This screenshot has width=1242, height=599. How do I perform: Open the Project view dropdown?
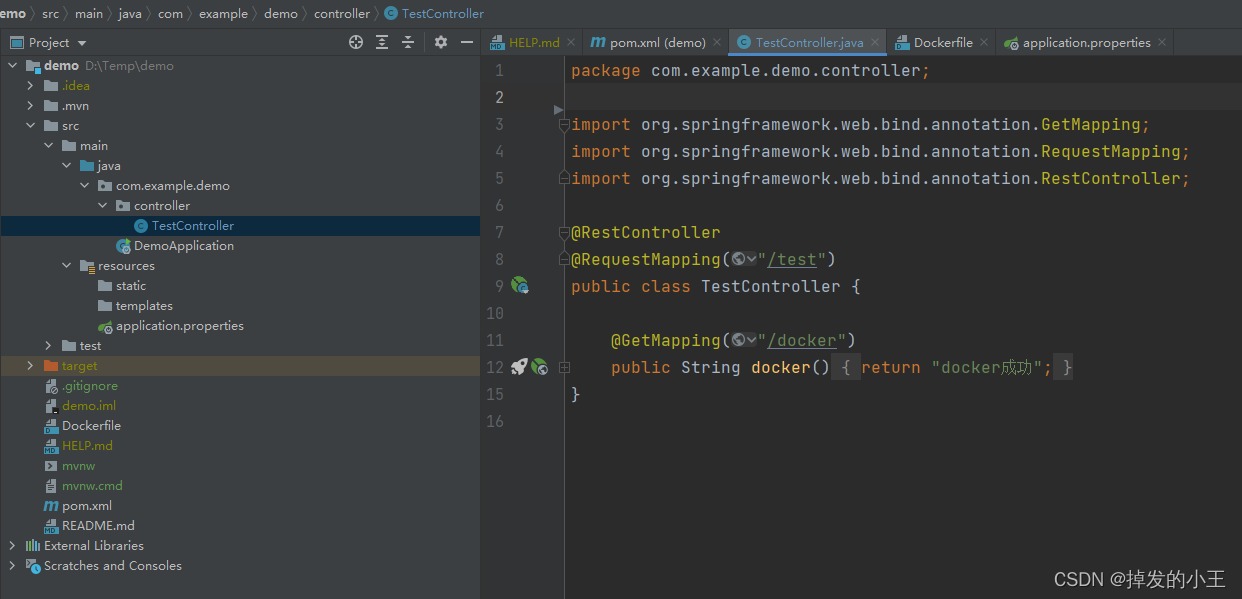[82, 43]
